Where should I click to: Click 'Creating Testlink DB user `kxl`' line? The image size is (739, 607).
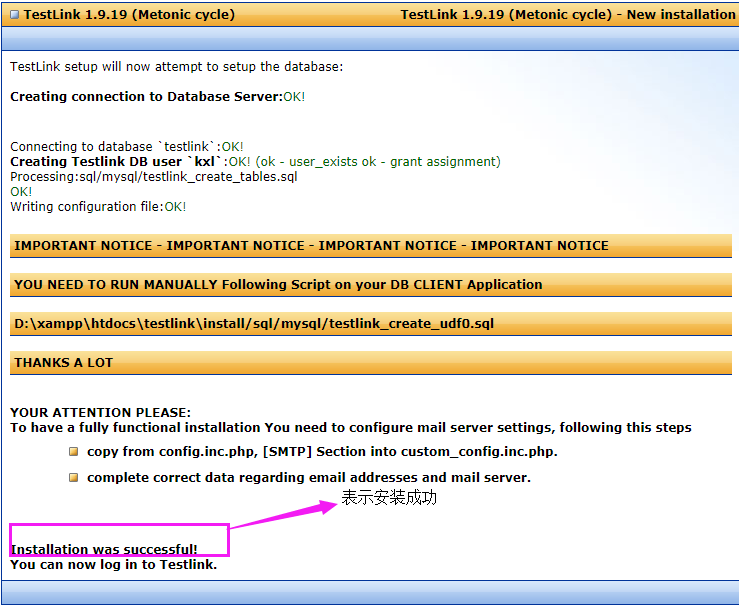point(255,162)
